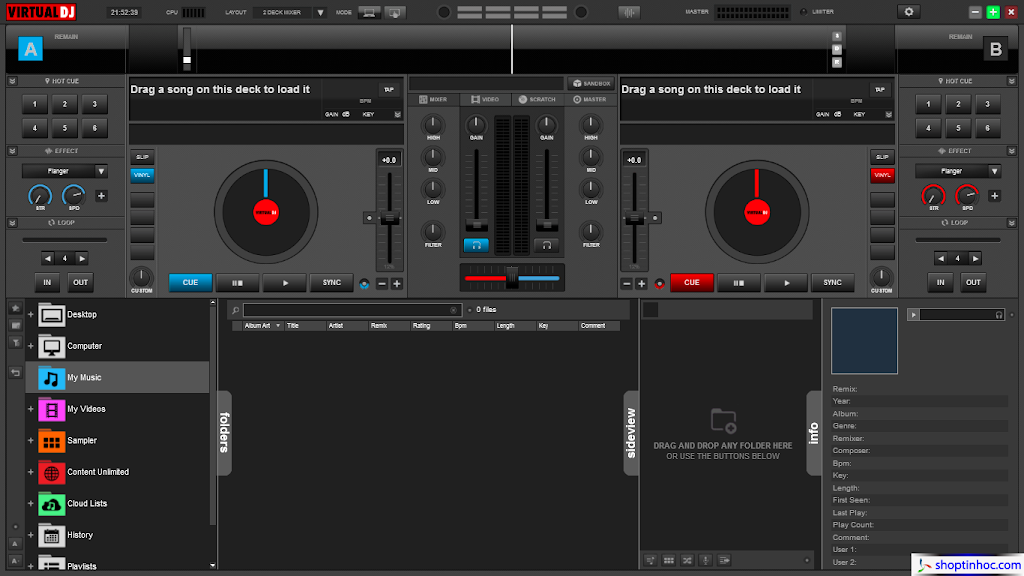Image resolution: width=1024 pixels, height=576 pixels.
Task: Start playback on deck A play button
Action: point(285,283)
